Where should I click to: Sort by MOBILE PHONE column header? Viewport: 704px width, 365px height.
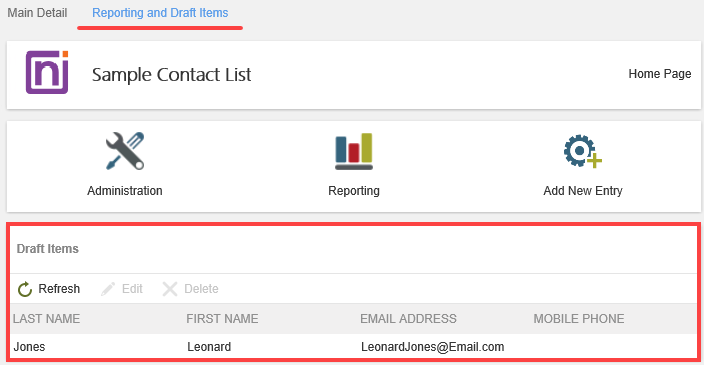(579, 319)
